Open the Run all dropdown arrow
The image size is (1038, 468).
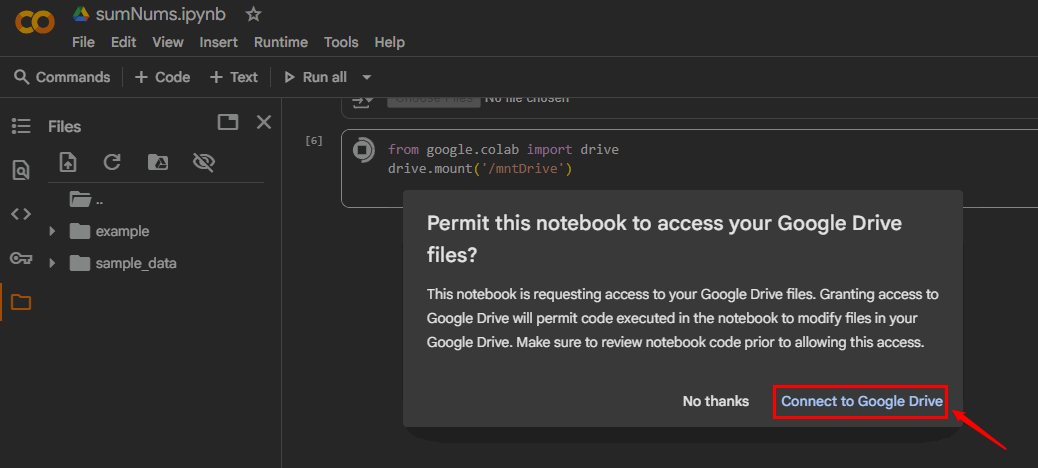(x=367, y=77)
